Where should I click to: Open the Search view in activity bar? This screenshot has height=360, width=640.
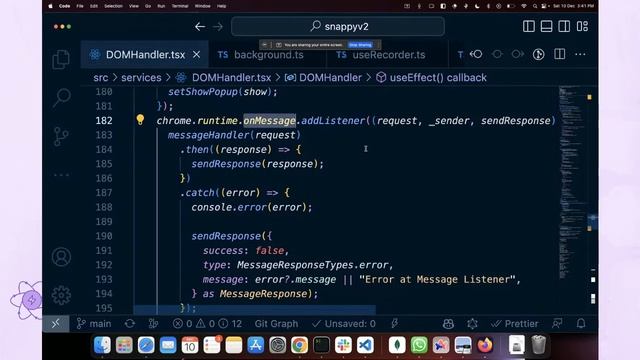pyautogui.click(x=62, y=98)
